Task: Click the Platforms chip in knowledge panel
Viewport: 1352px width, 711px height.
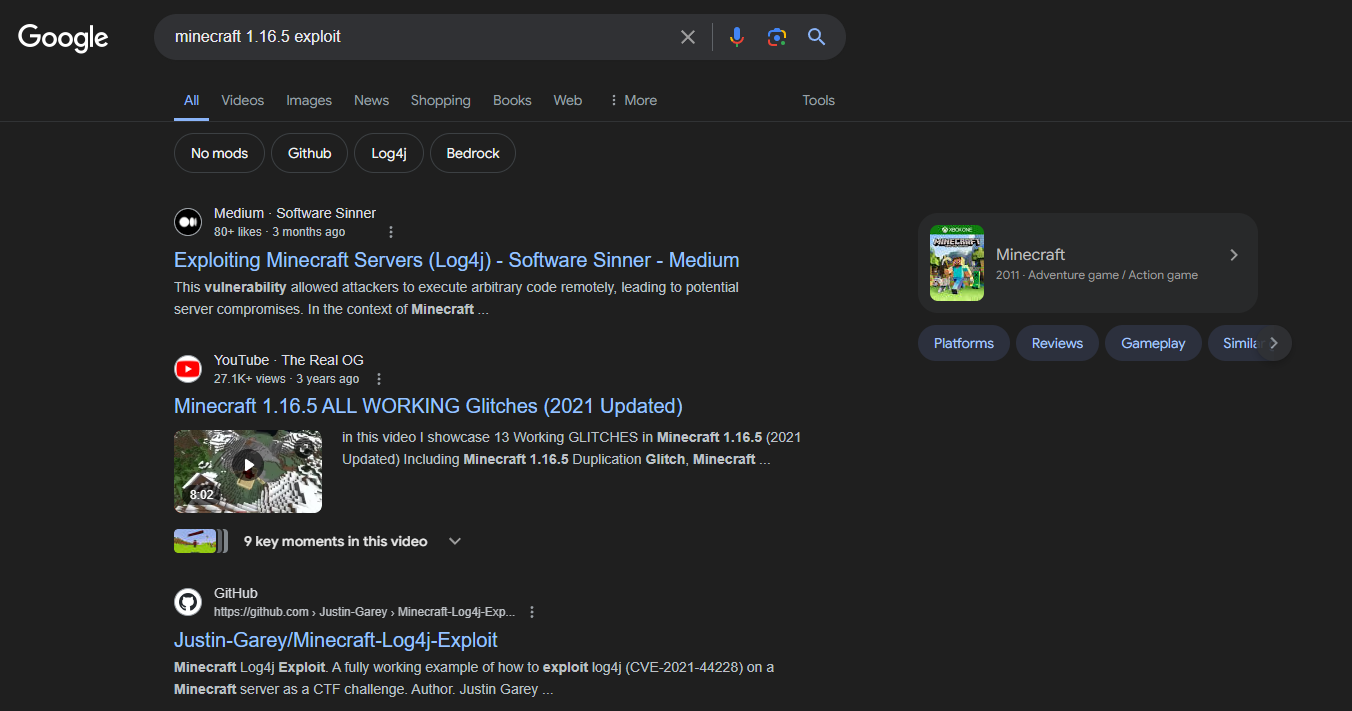Action: coord(964,343)
